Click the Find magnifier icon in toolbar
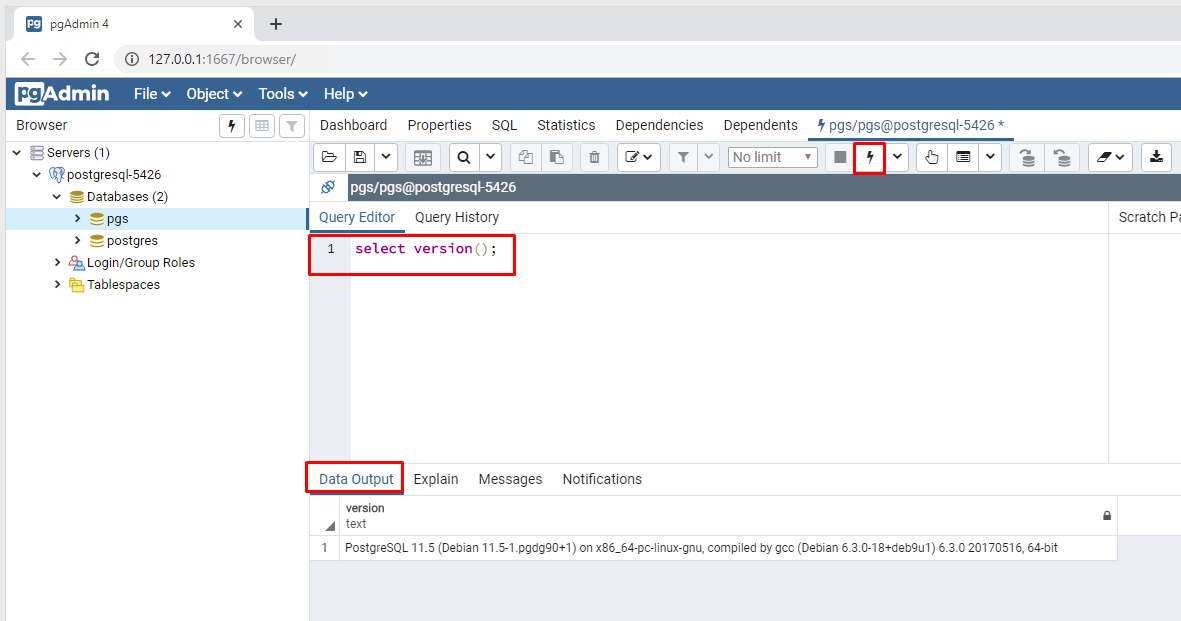 point(464,157)
